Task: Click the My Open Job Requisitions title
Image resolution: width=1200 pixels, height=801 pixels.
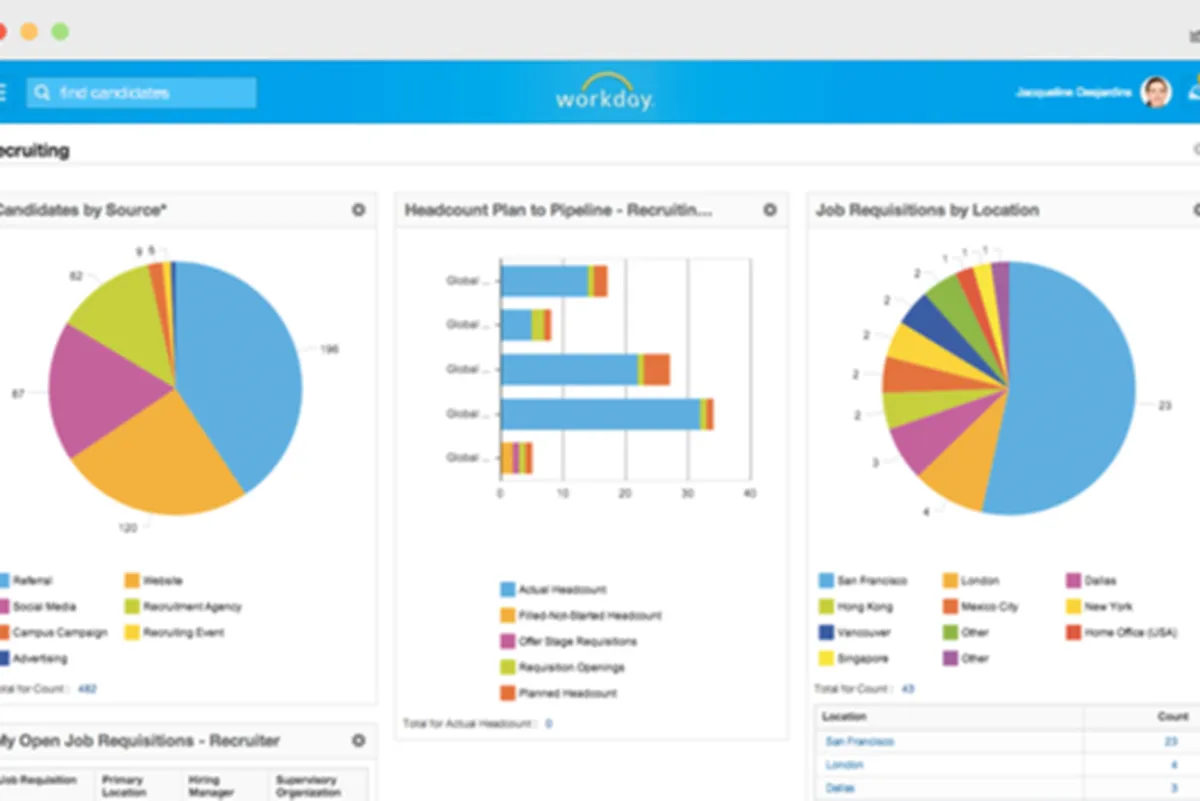Action: click(x=139, y=741)
